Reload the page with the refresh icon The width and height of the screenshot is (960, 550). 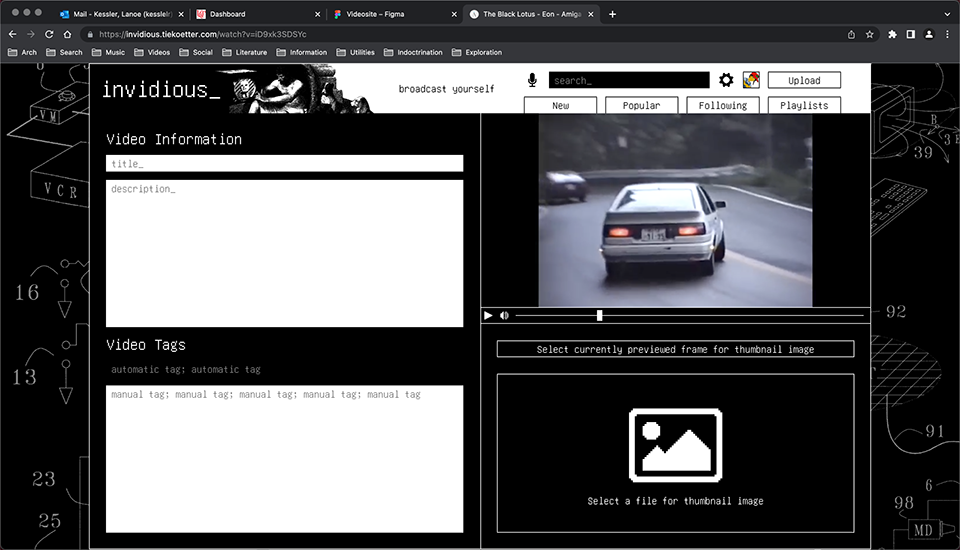[49, 34]
